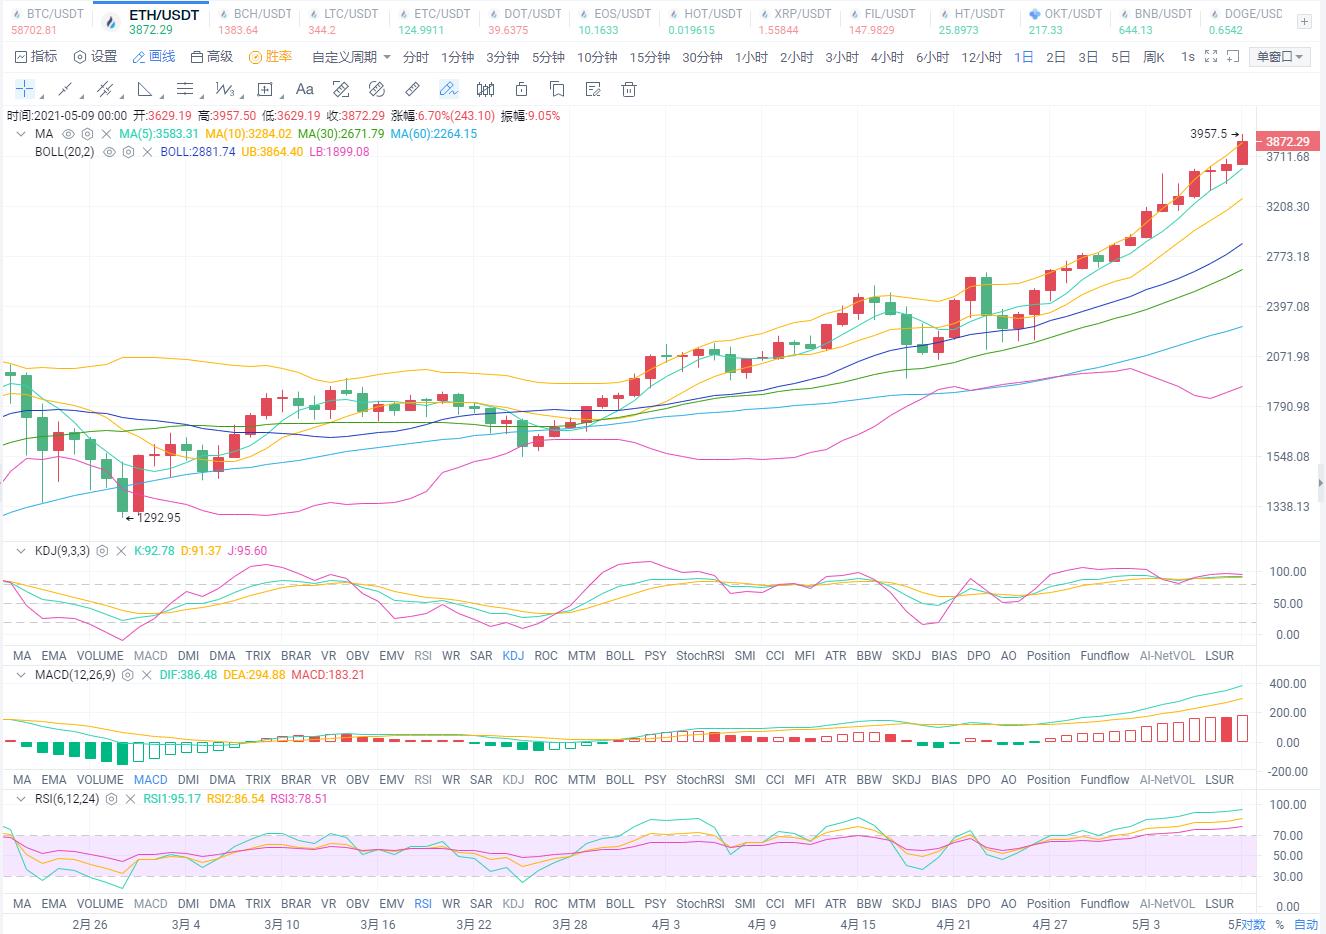This screenshot has width=1326, height=934.
Task: Click the 胜率 win-rate button
Action: [271, 57]
